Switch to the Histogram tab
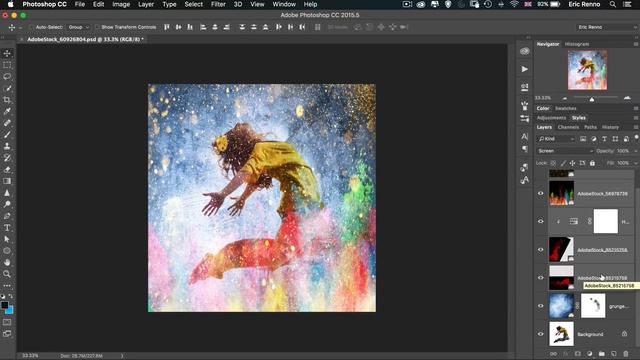Viewport: 640px width, 360px height. click(577, 44)
